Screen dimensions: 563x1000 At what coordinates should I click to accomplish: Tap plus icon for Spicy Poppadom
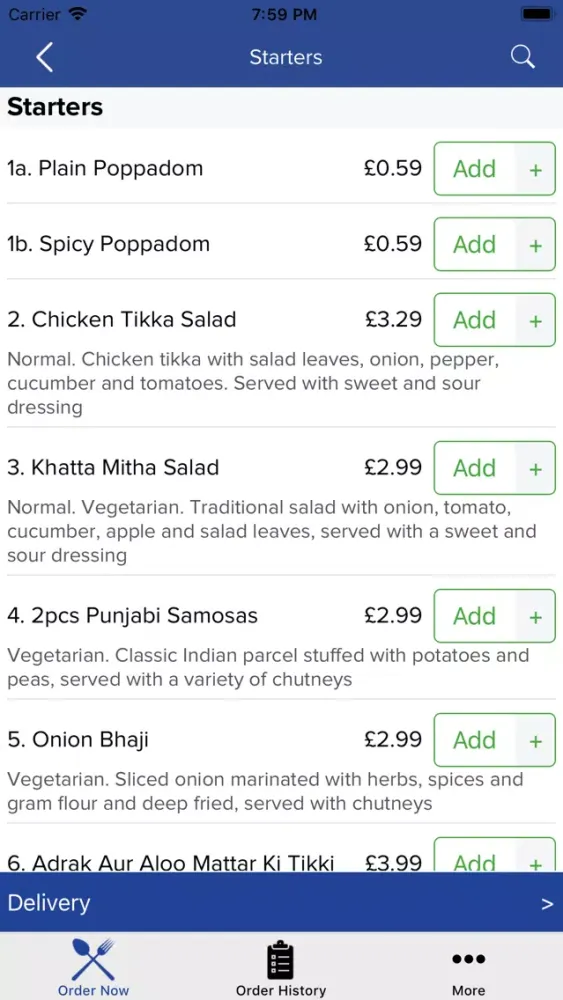pyautogui.click(x=536, y=245)
